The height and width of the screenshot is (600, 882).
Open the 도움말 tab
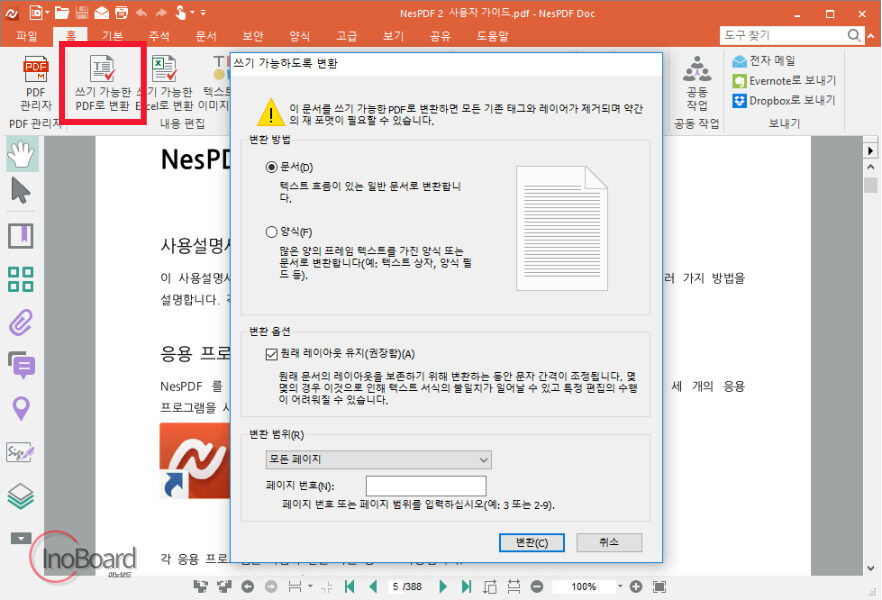(x=492, y=36)
